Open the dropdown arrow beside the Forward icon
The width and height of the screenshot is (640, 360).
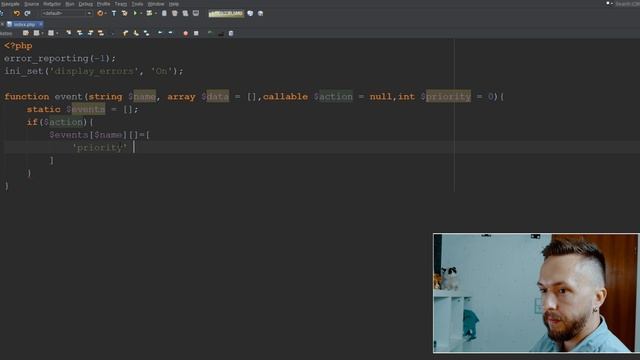57,33
